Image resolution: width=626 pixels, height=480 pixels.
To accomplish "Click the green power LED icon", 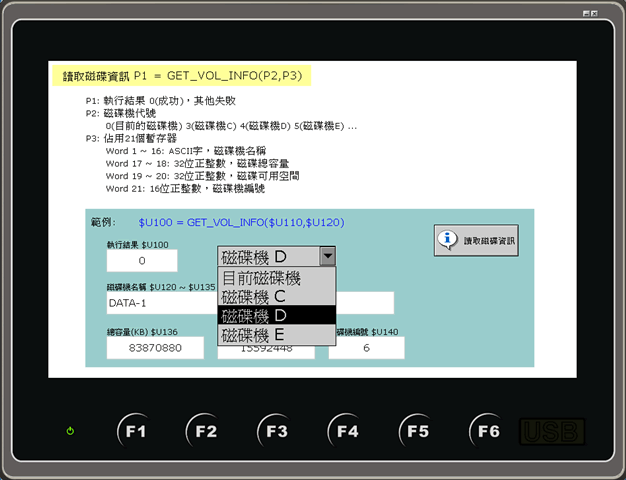I will coord(70,431).
